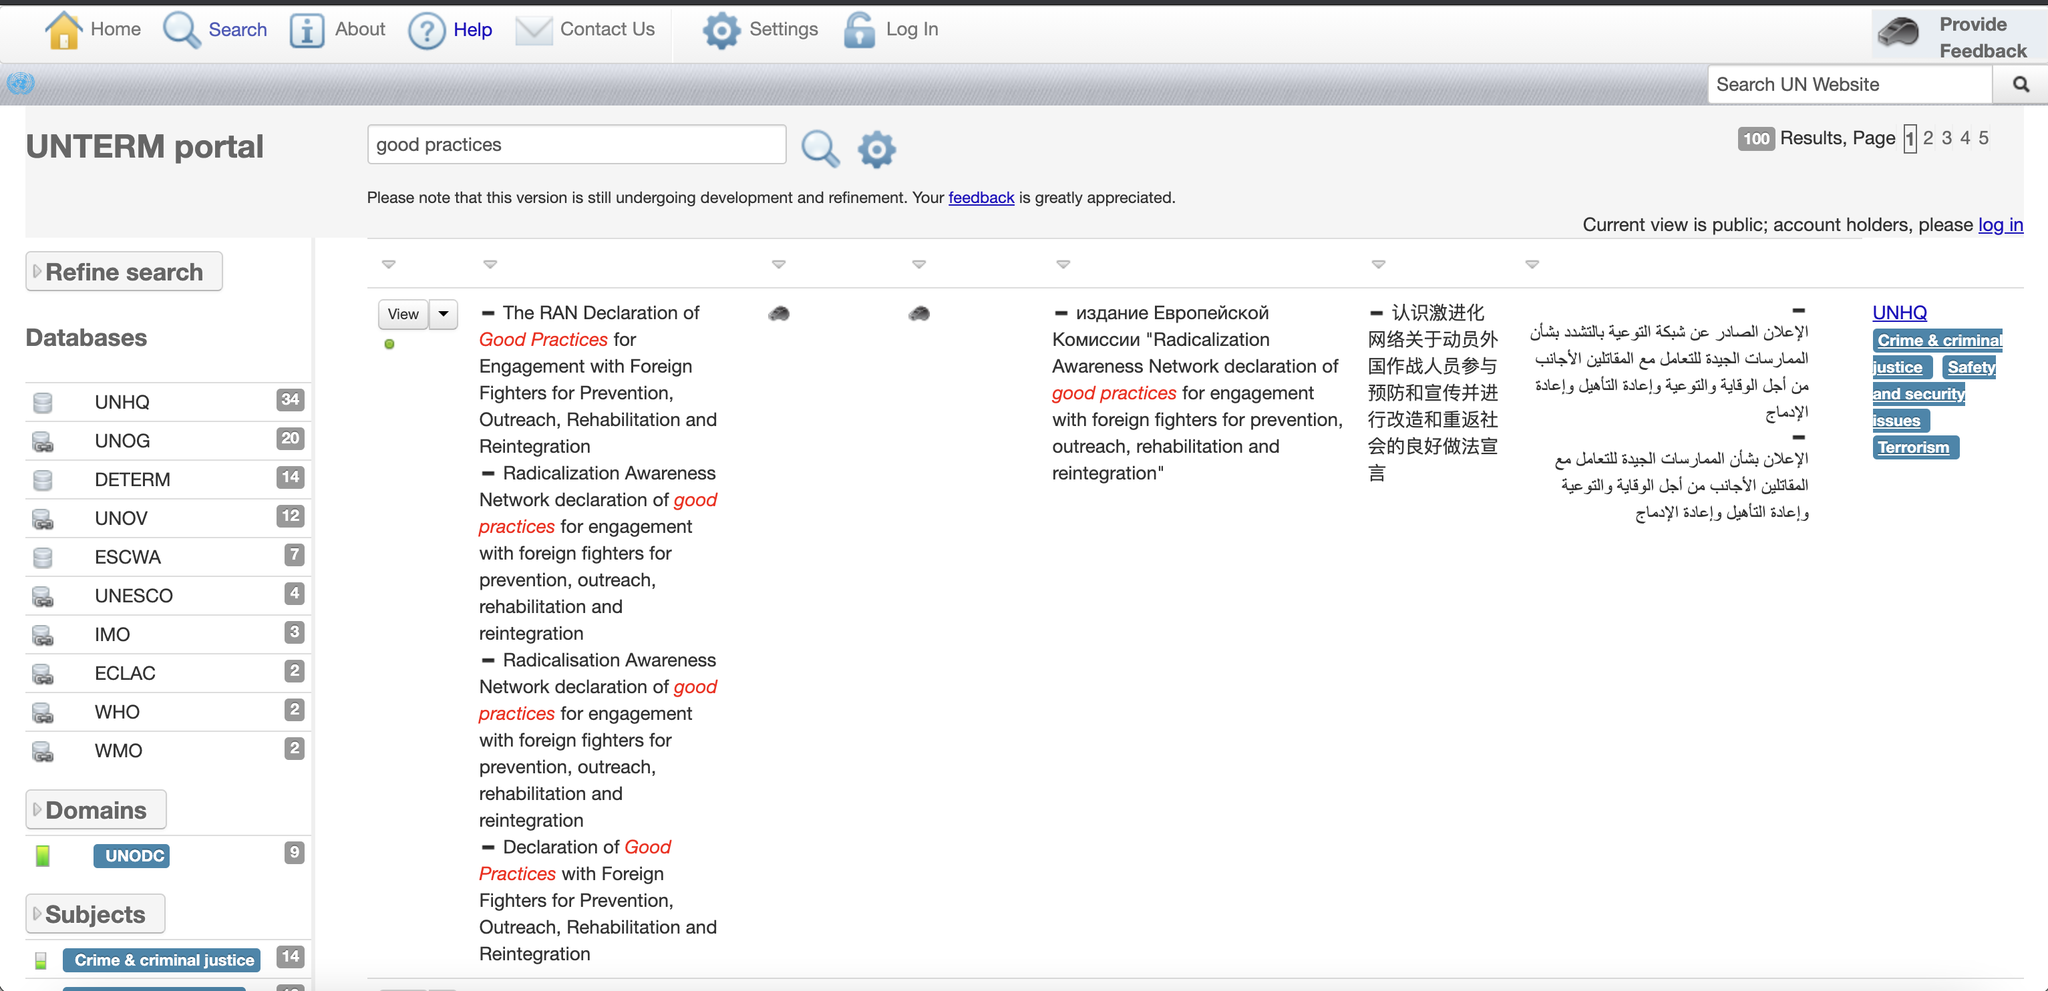Open the UNHQ link in result row
2048x991 pixels.
coord(1899,313)
